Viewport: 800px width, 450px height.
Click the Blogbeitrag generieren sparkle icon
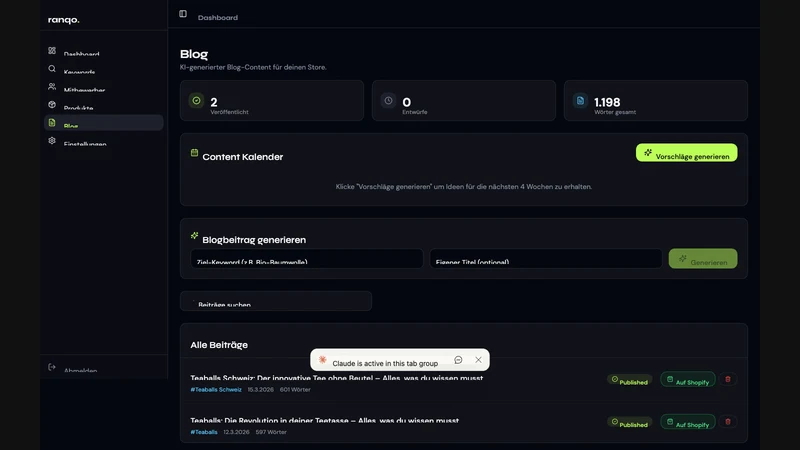(x=194, y=235)
